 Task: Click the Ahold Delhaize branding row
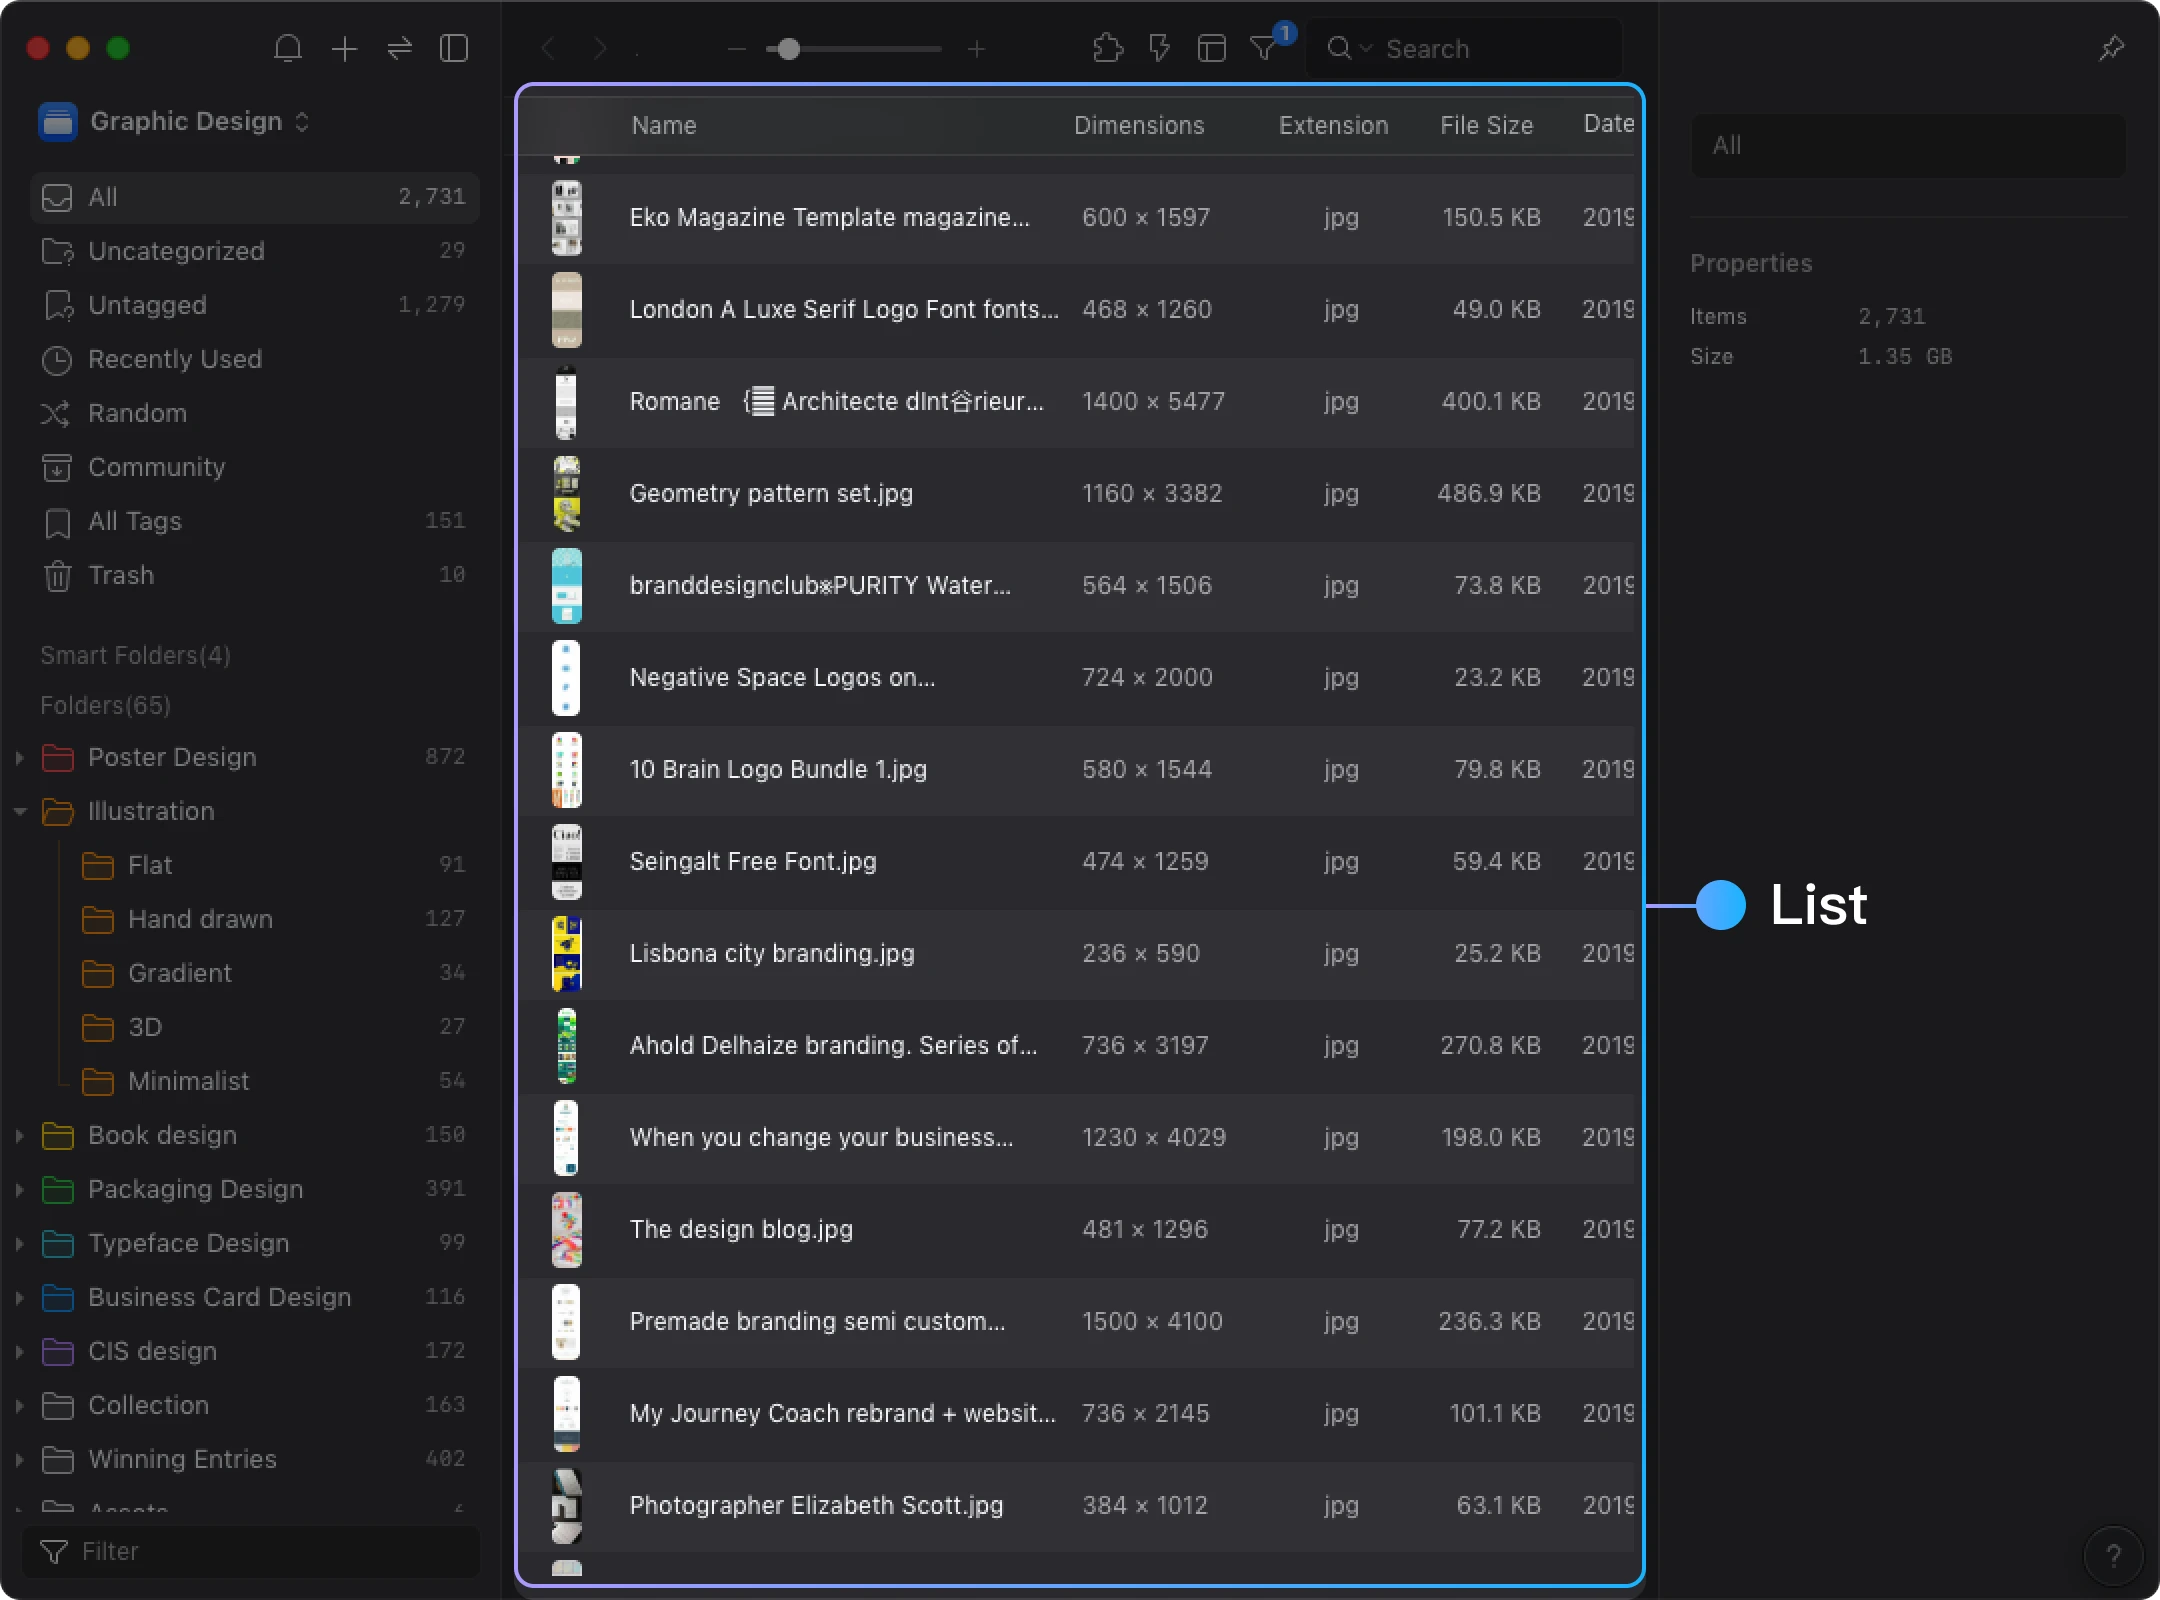tap(1077, 1046)
